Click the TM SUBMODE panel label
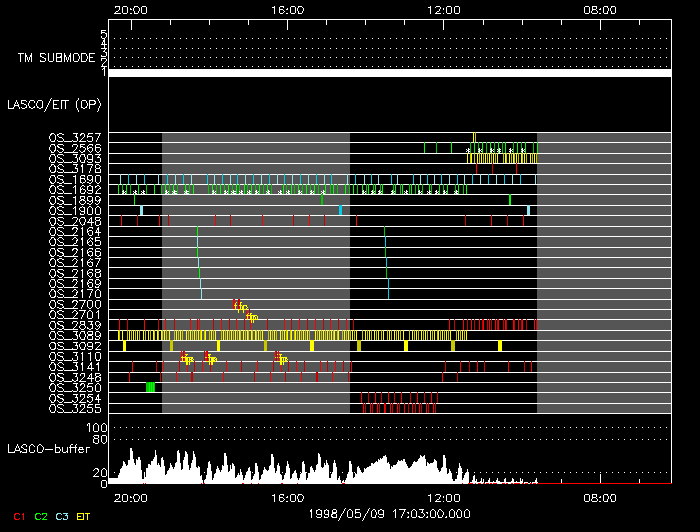 point(55,58)
